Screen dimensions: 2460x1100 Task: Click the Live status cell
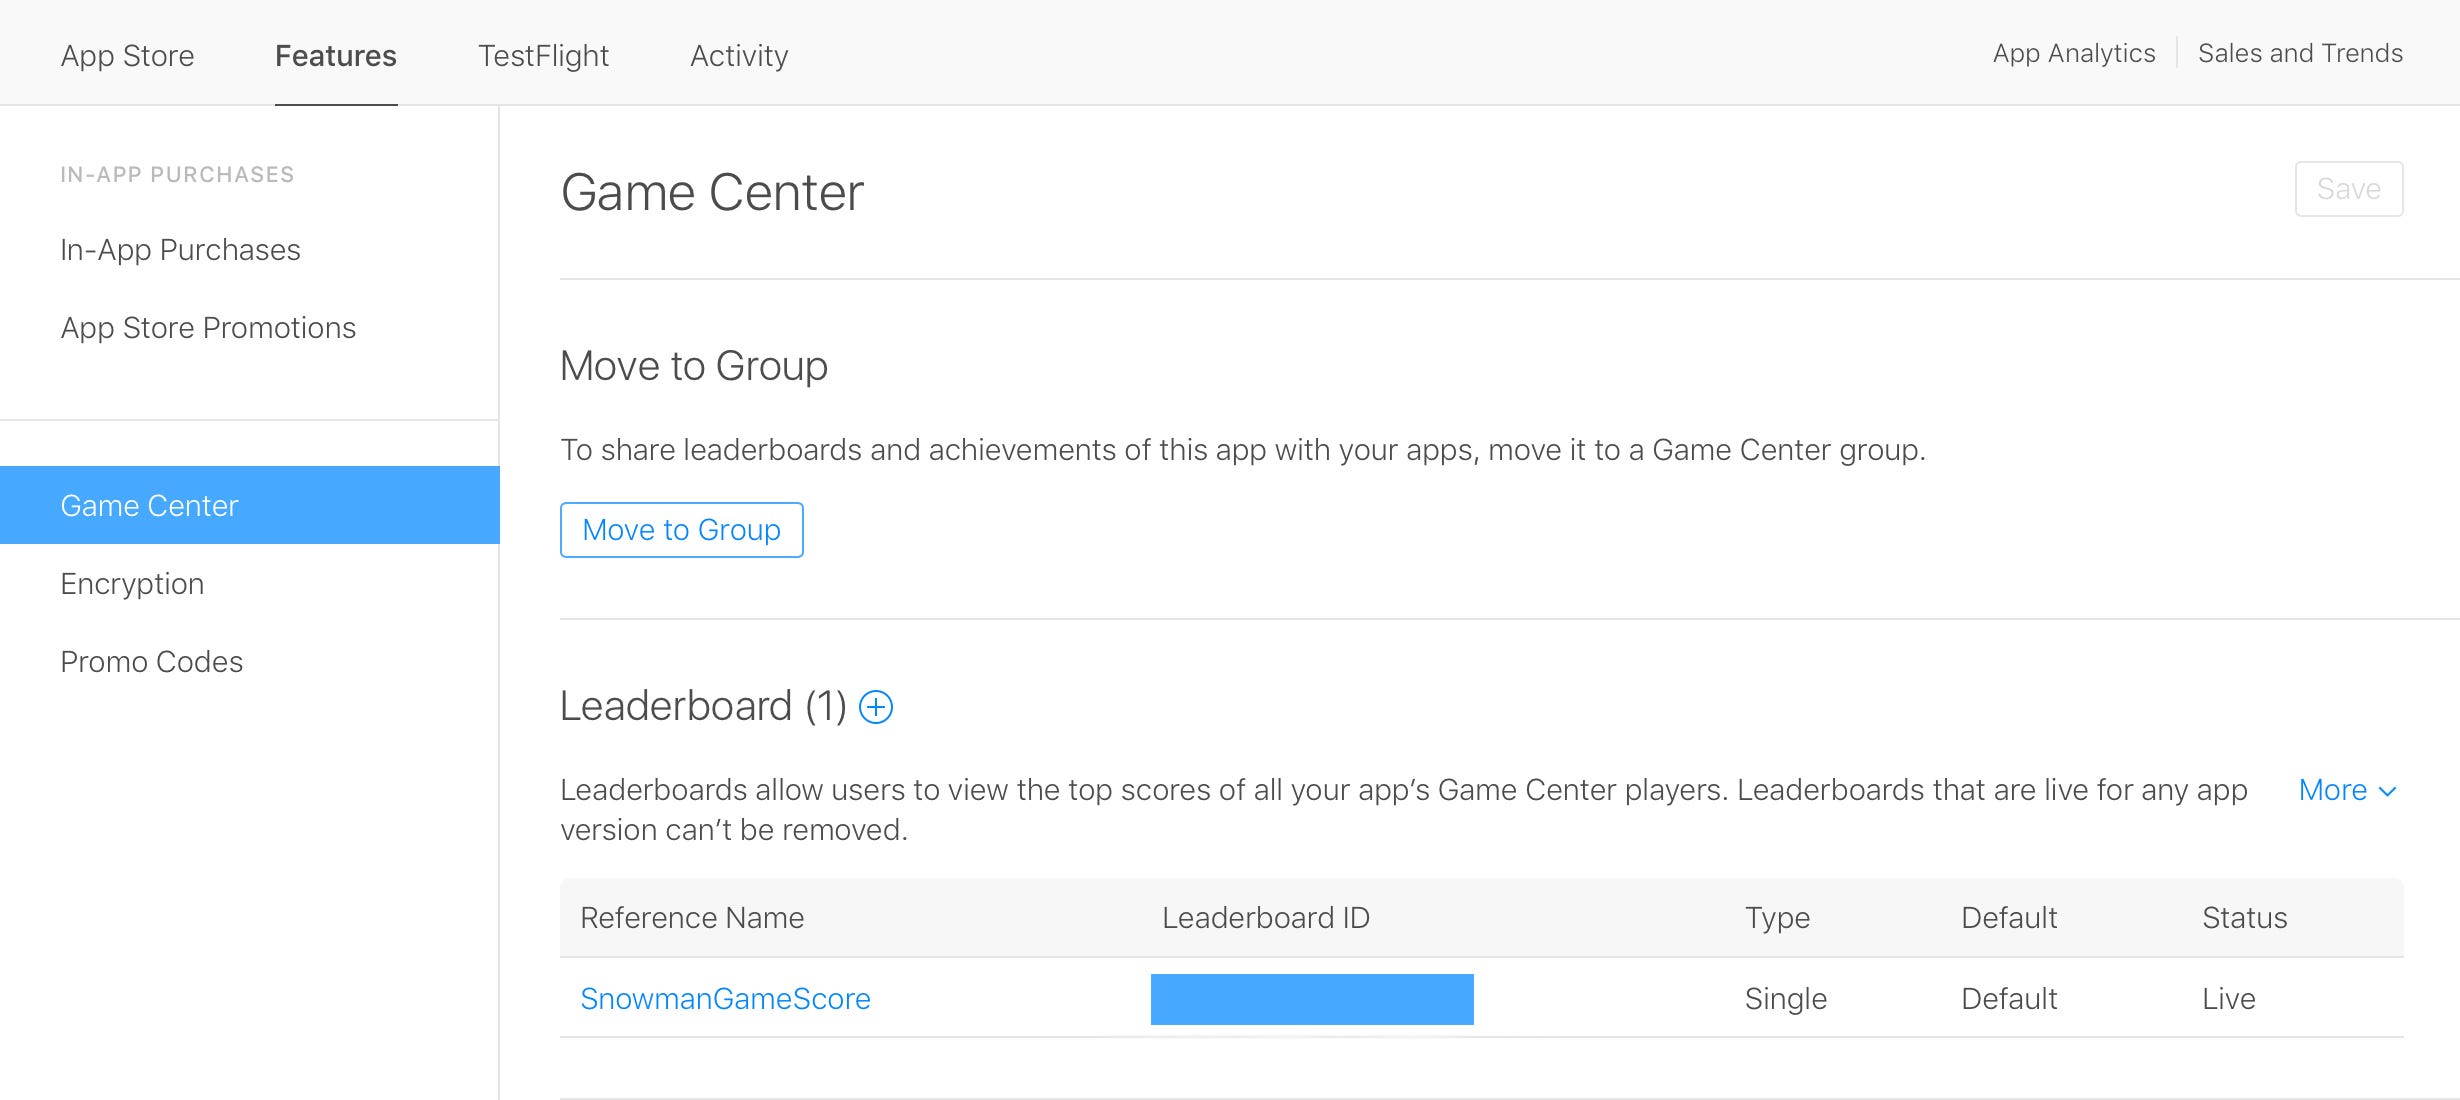coord(2228,999)
